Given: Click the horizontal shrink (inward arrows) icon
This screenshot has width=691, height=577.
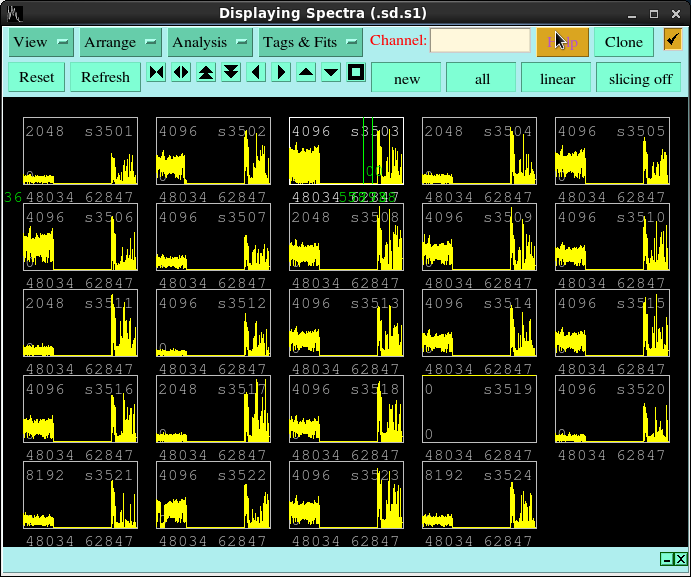Looking at the screenshot, I should coord(156,73).
